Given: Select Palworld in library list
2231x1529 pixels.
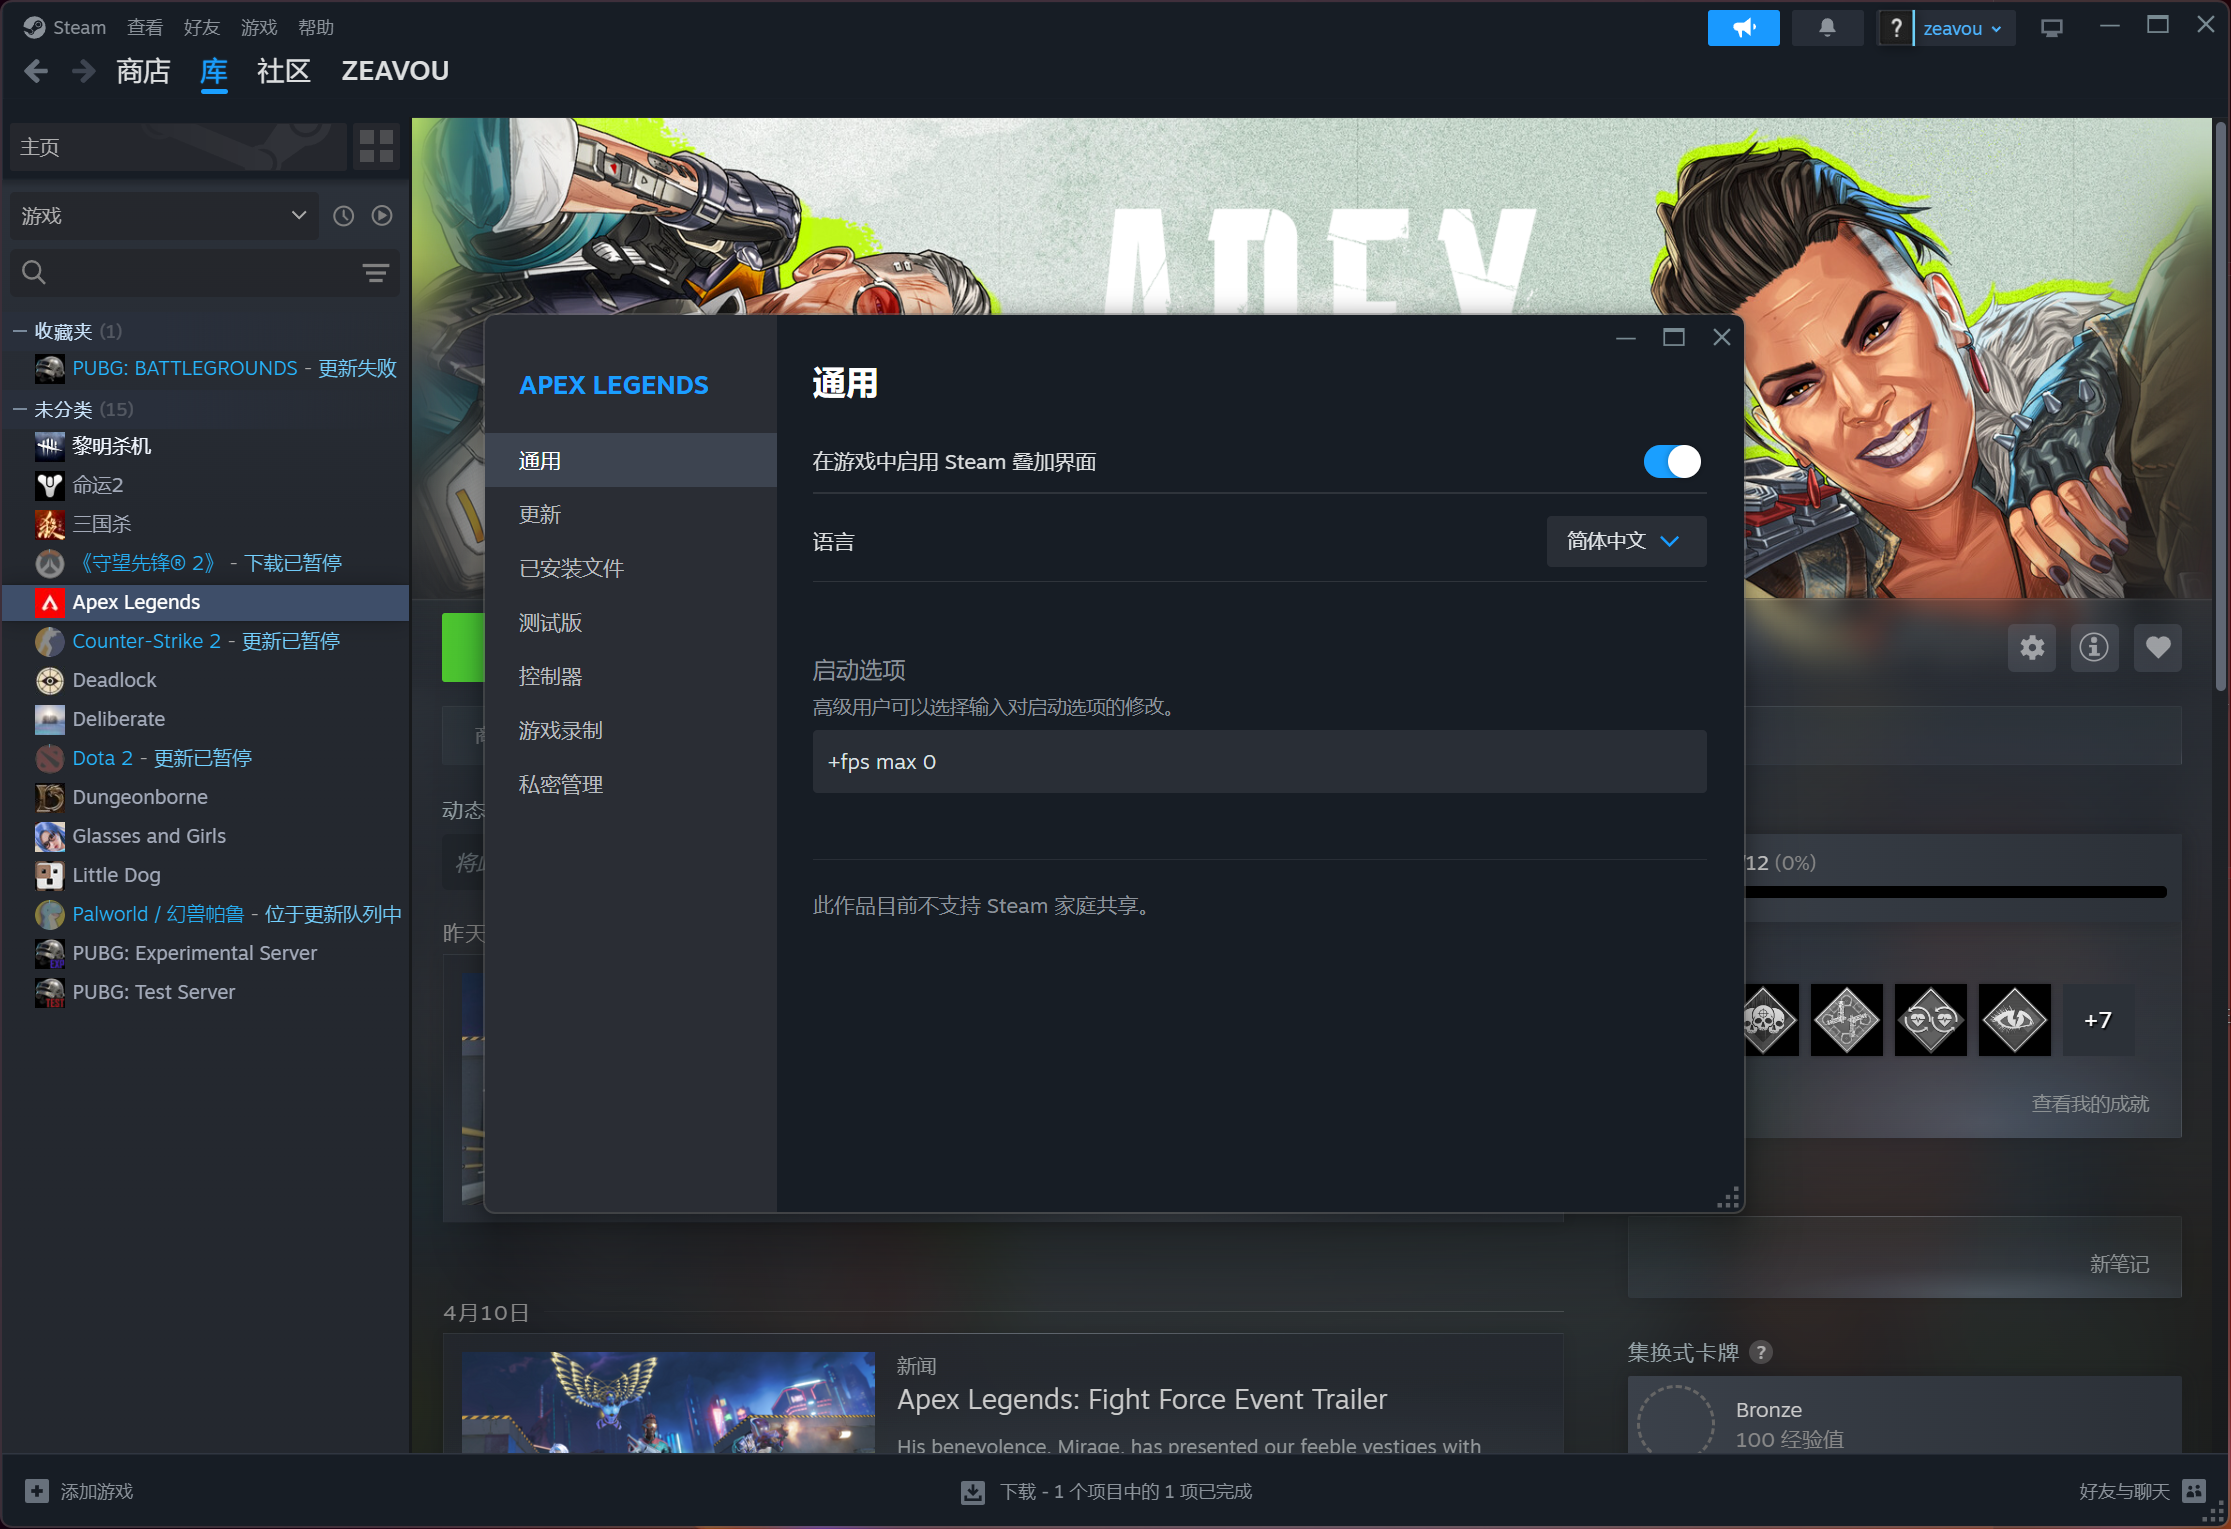Looking at the screenshot, I should tap(206, 914).
